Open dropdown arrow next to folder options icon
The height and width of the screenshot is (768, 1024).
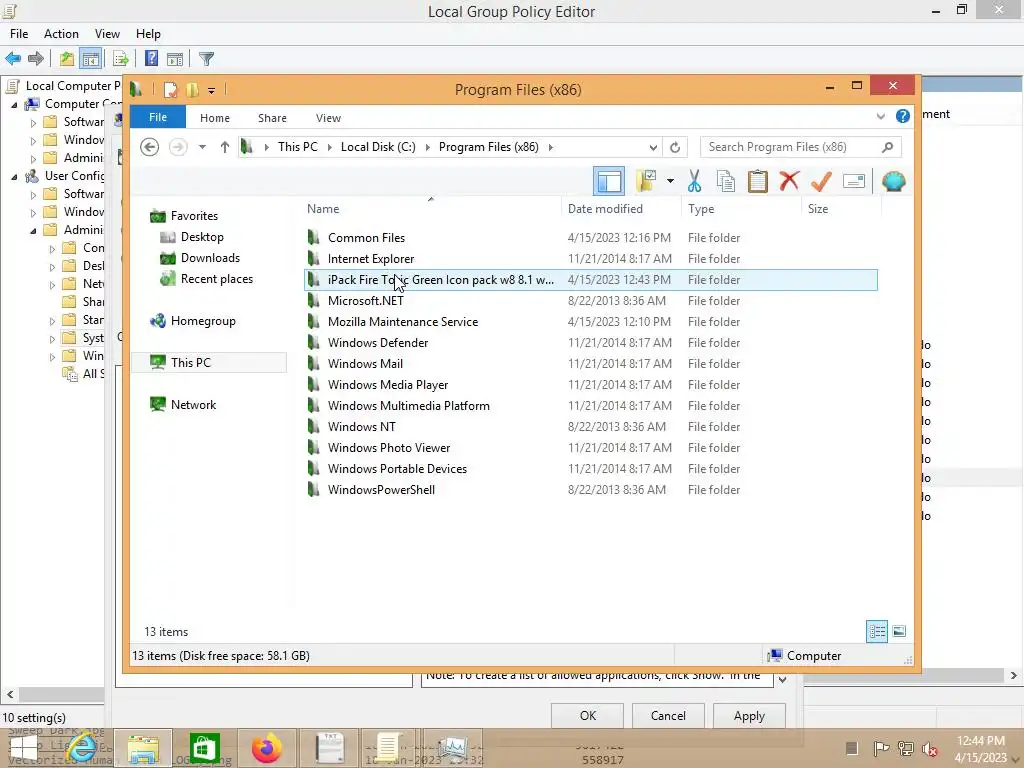tap(670, 181)
